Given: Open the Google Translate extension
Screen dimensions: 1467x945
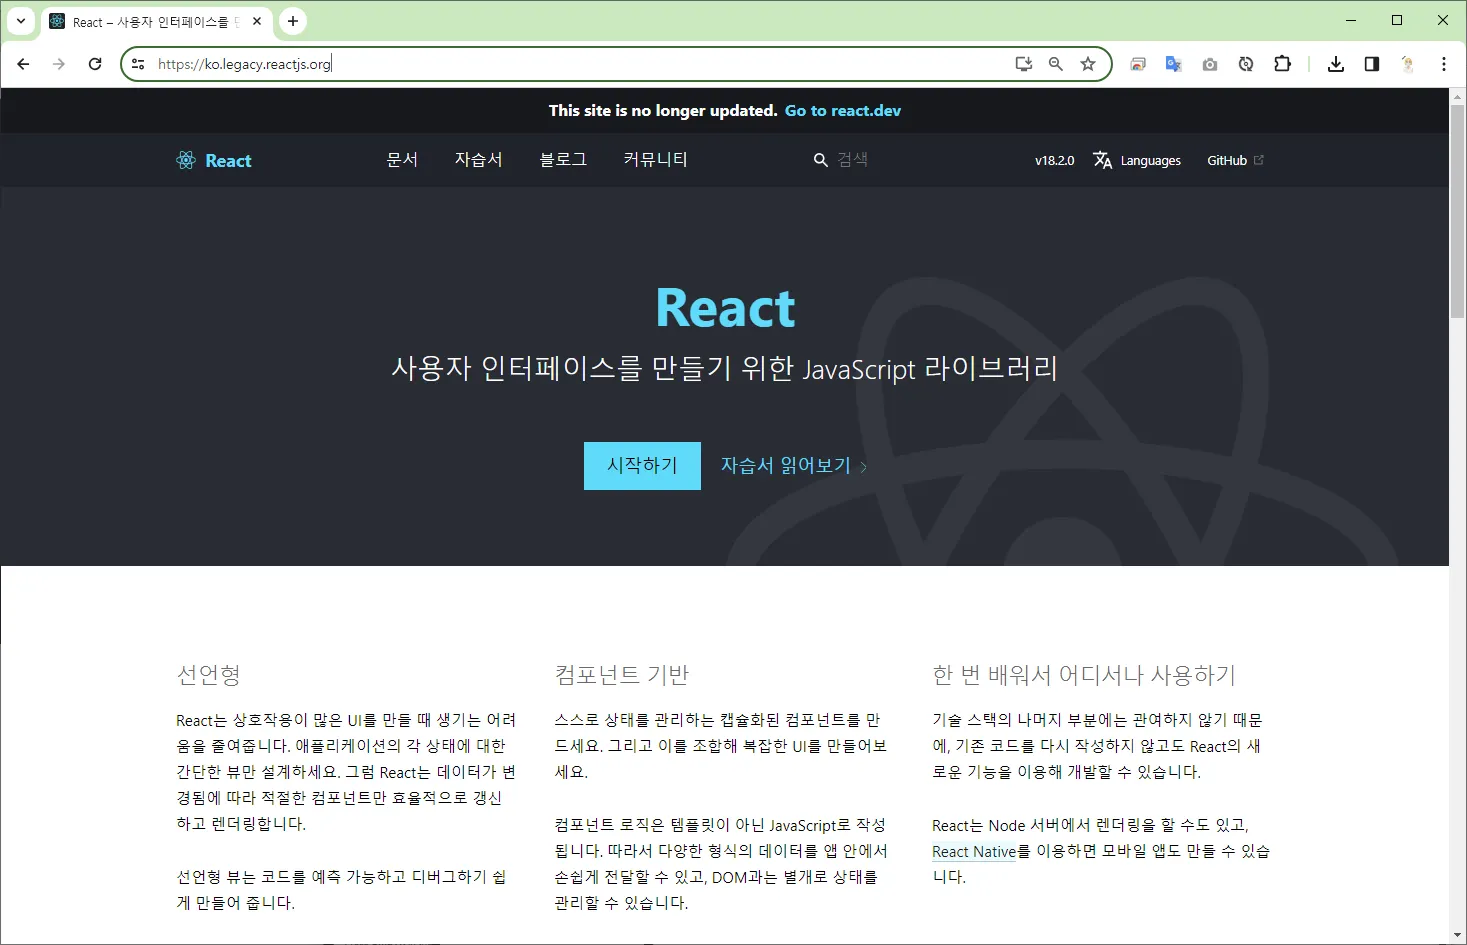Looking at the screenshot, I should click(1174, 64).
